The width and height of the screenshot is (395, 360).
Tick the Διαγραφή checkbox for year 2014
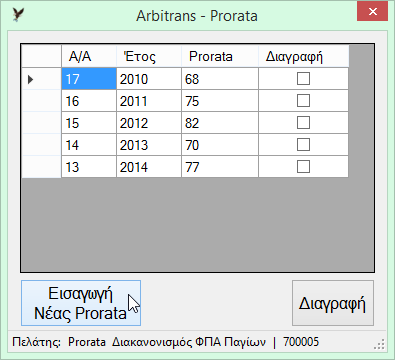coord(303,167)
